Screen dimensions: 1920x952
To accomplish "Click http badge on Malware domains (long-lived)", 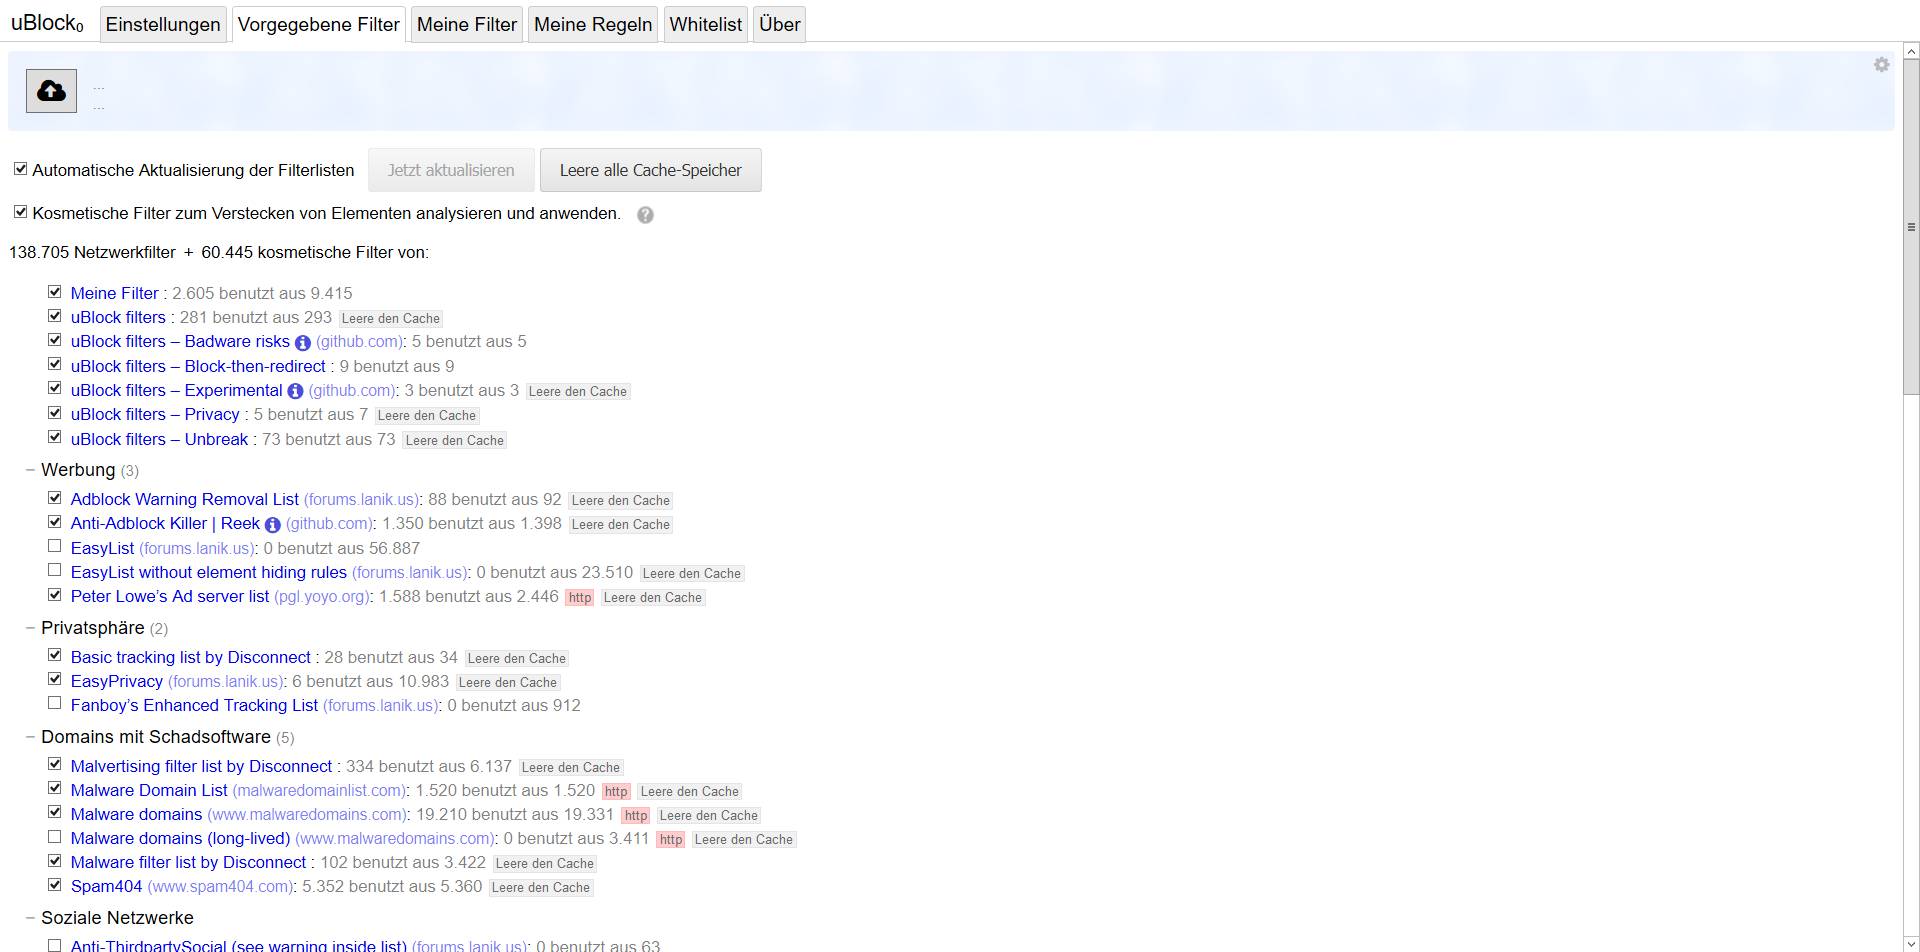I will [671, 840].
